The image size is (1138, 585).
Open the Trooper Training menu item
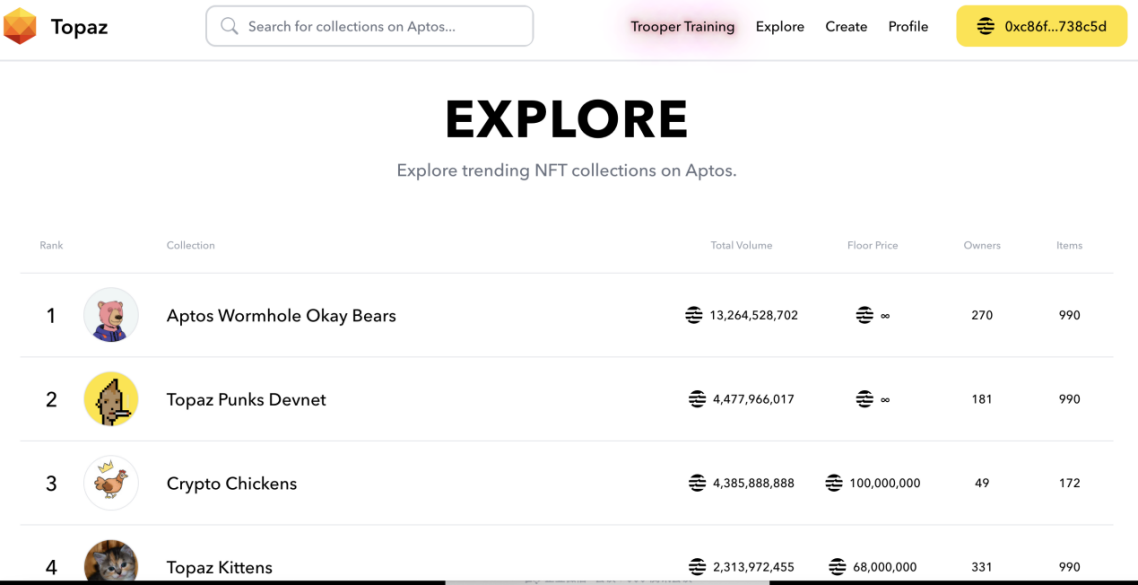click(x=682, y=27)
